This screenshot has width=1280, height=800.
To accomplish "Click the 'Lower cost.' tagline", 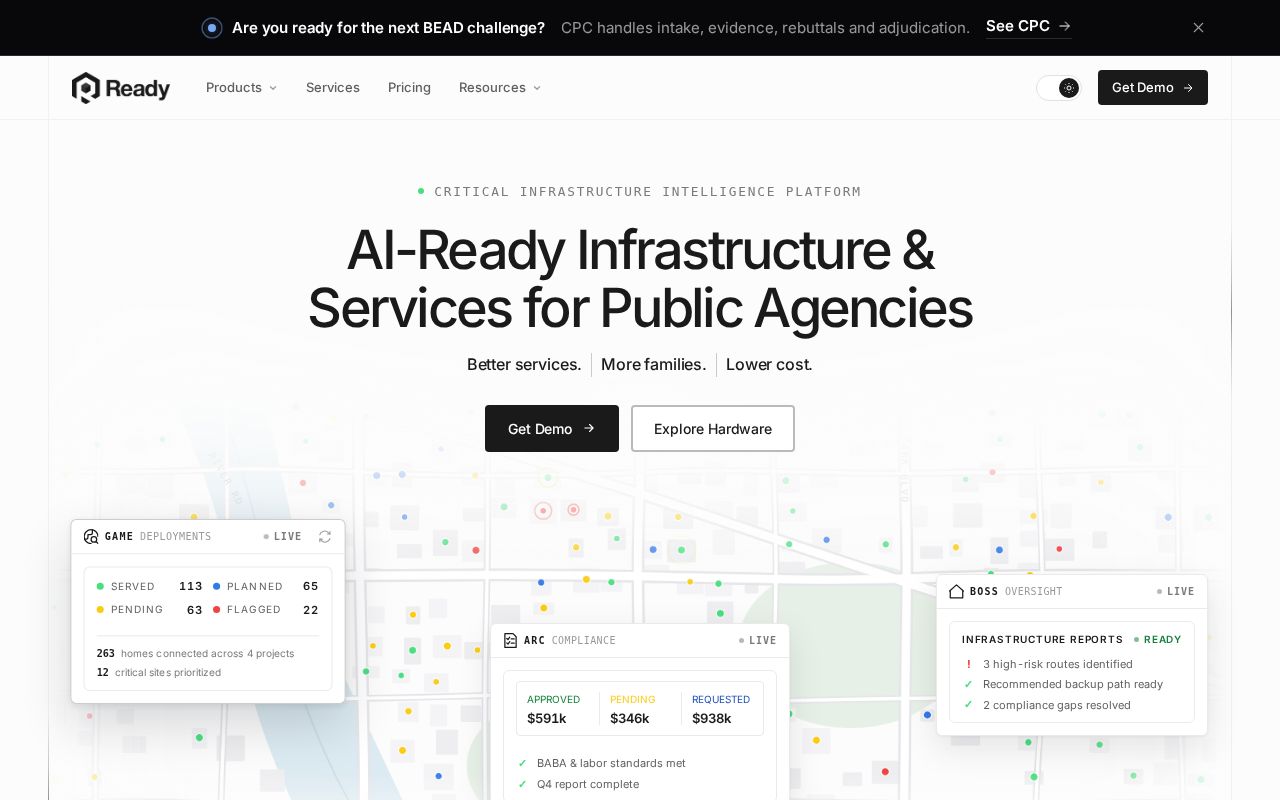I will 769,365.
